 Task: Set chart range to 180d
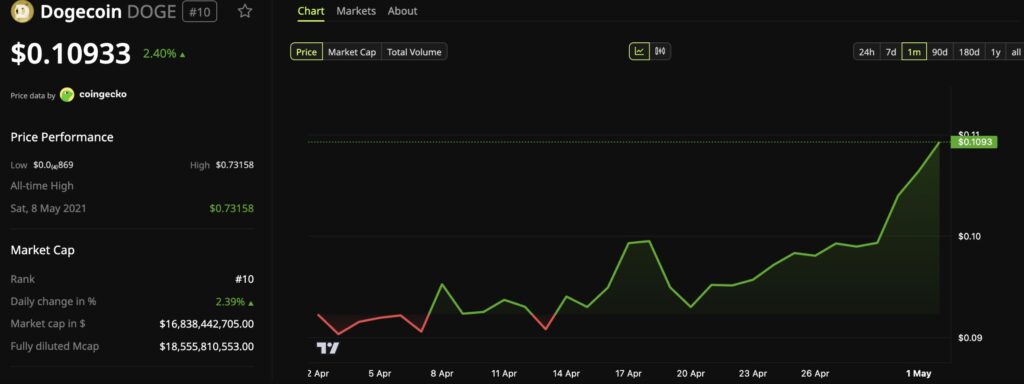(969, 52)
